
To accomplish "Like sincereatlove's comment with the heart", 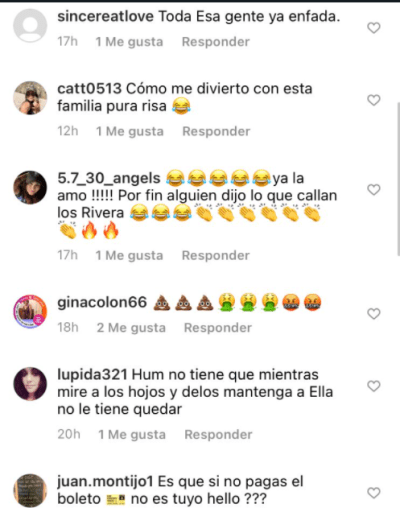I will point(374,28).
